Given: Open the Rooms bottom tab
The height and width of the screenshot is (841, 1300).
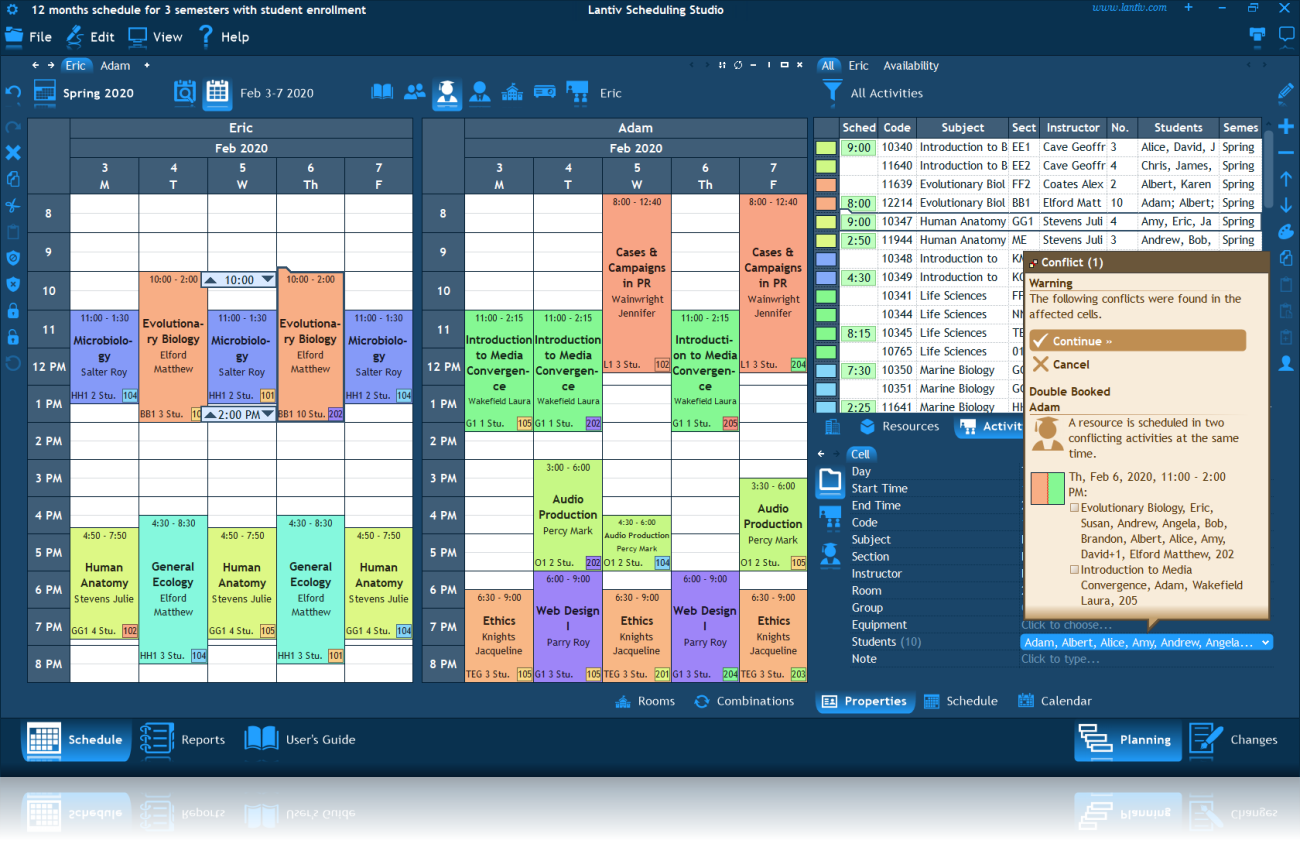Looking at the screenshot, I should coord(645,701).
